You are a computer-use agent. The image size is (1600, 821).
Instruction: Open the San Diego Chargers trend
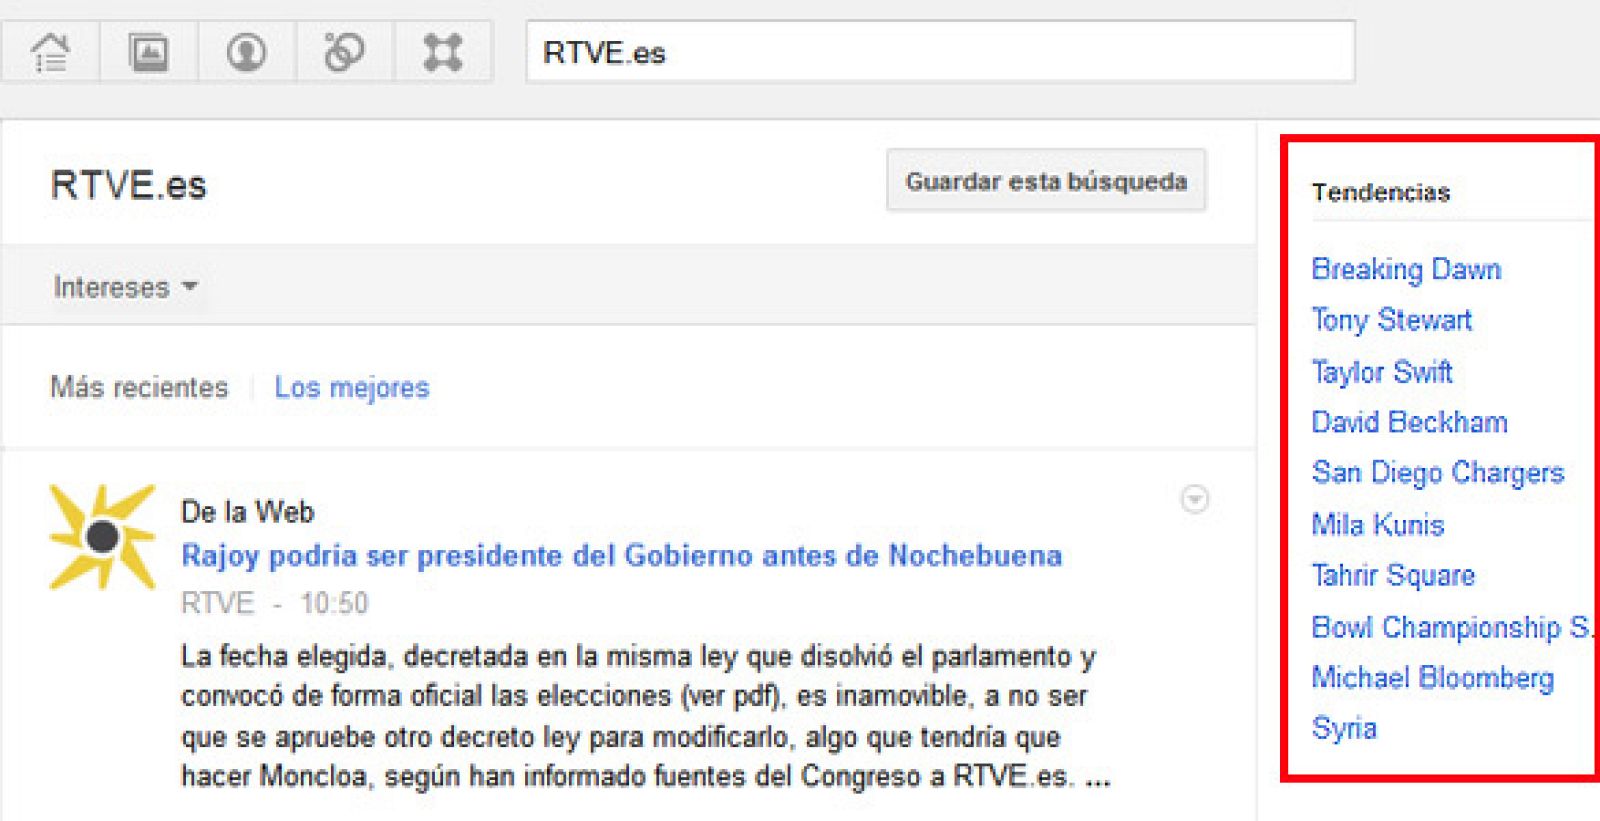1437,473
